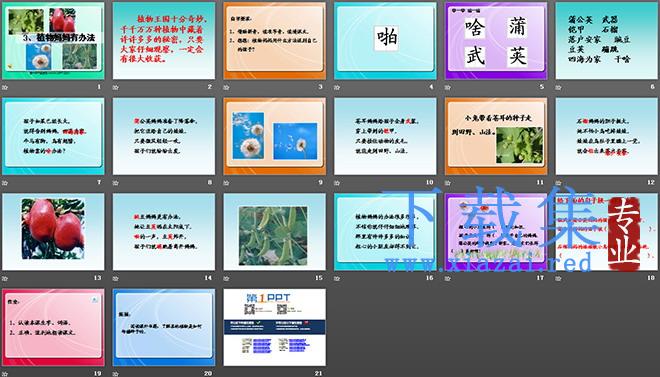Click animation star icon under slide 4
660x377 pixels.
(337, 88)
